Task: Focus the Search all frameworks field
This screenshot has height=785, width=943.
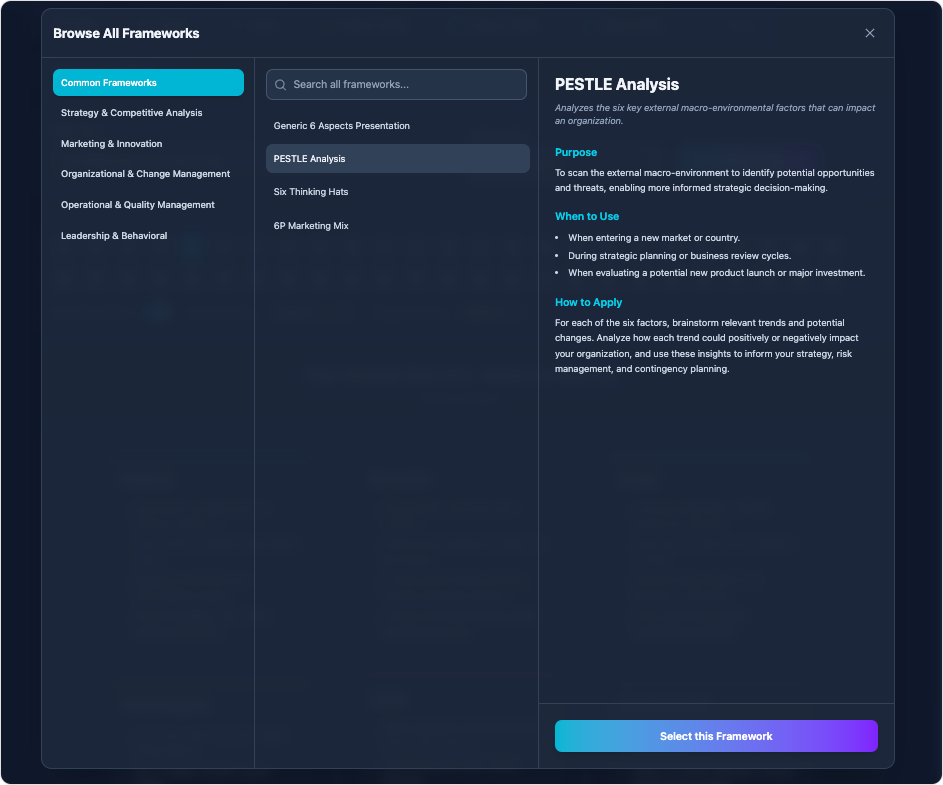Action: point(405,85)
